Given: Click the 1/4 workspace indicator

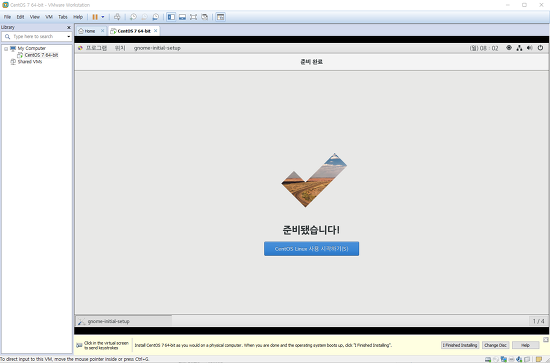Looking at the screenshot, I should [x=538, y=321].
